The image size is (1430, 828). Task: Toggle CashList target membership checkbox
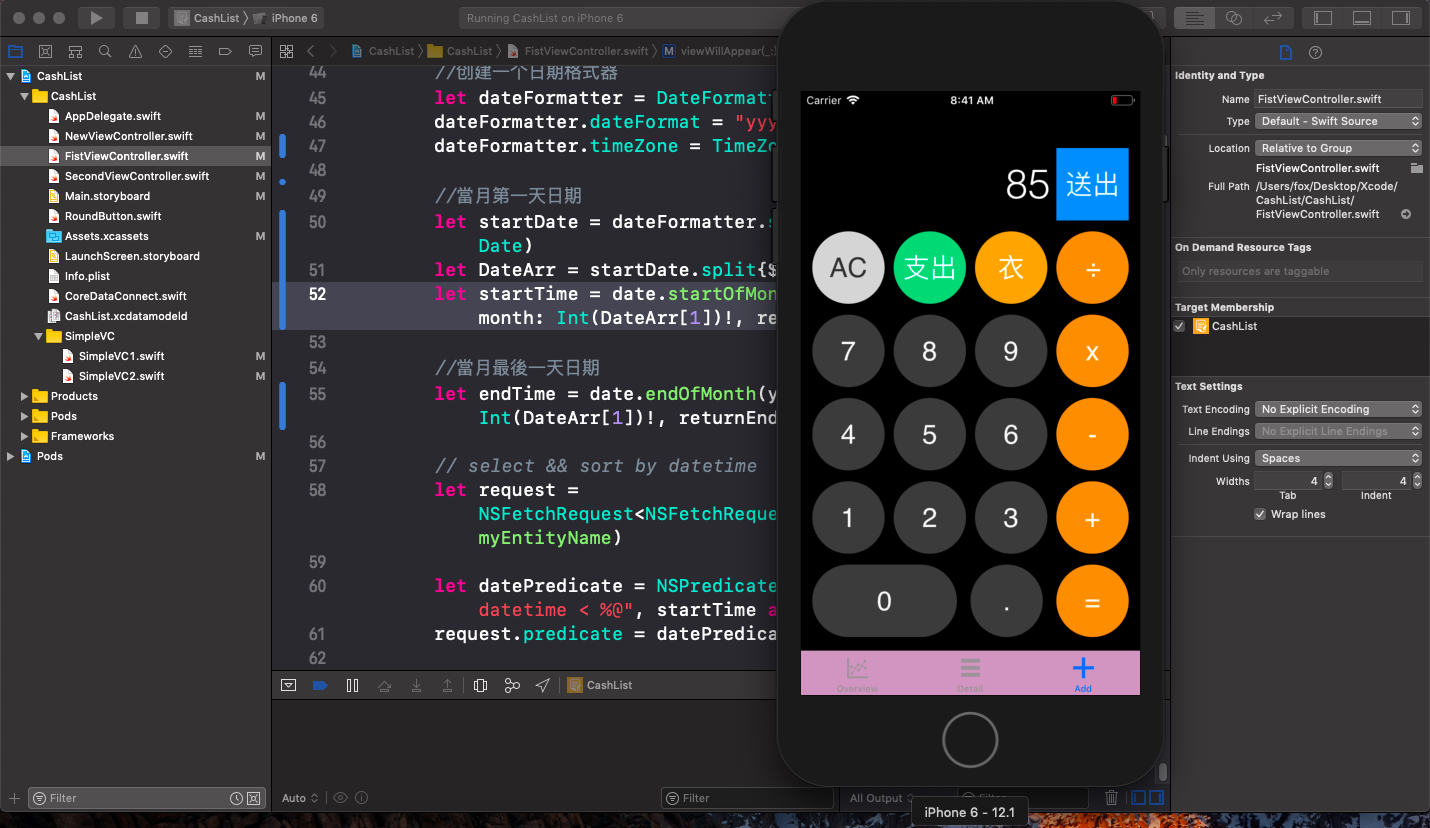tap(1180, 326)
